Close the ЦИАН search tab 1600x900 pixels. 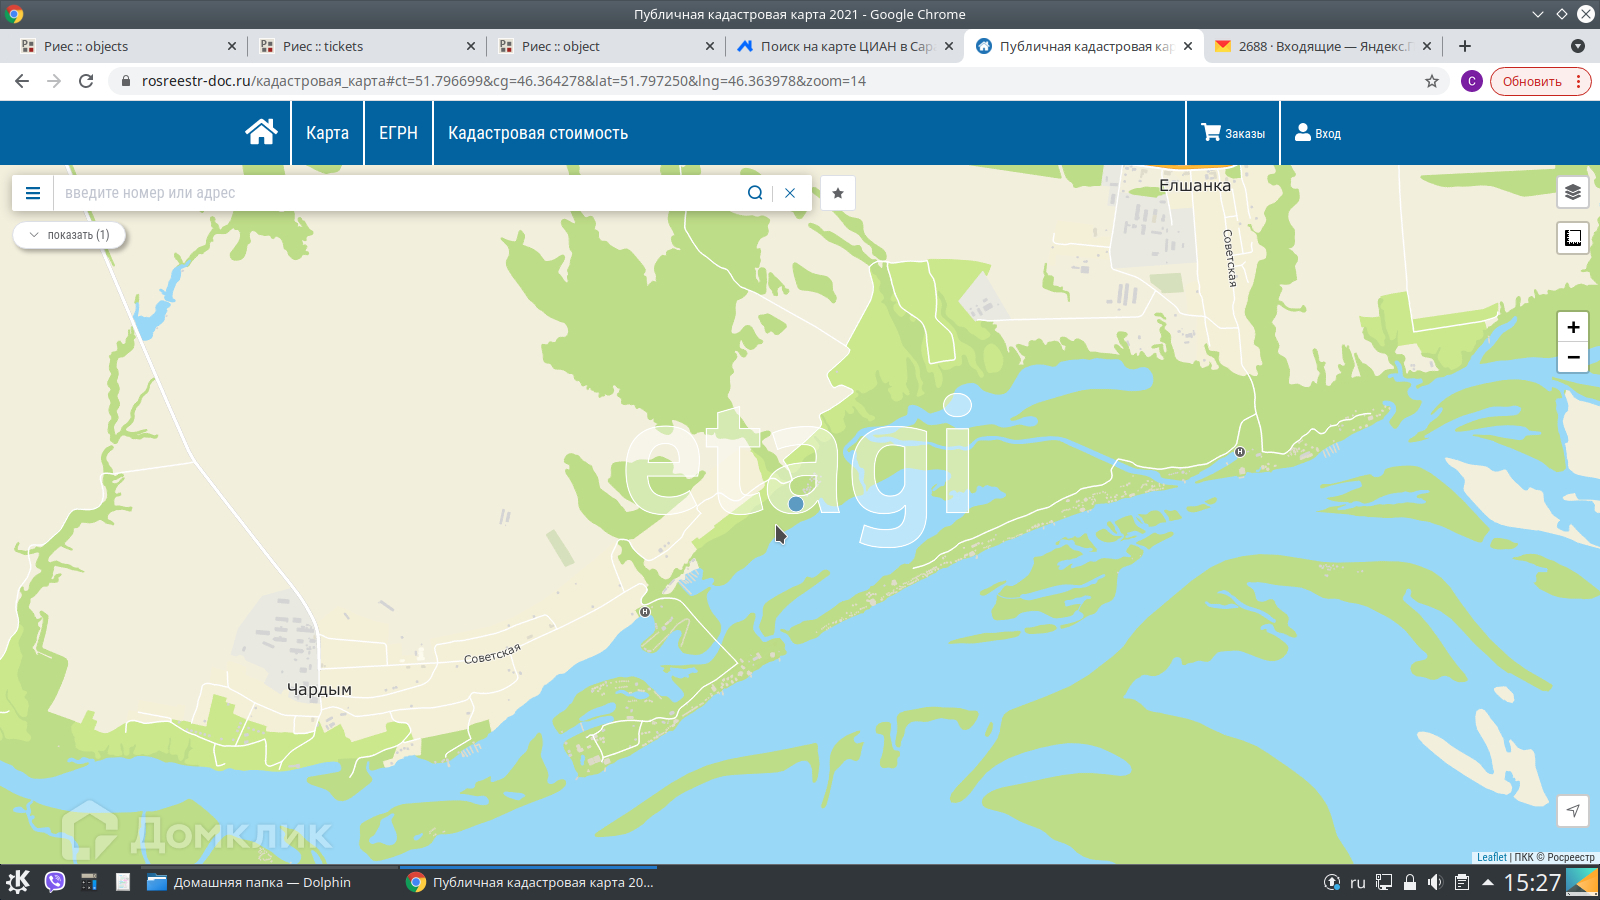949,46
